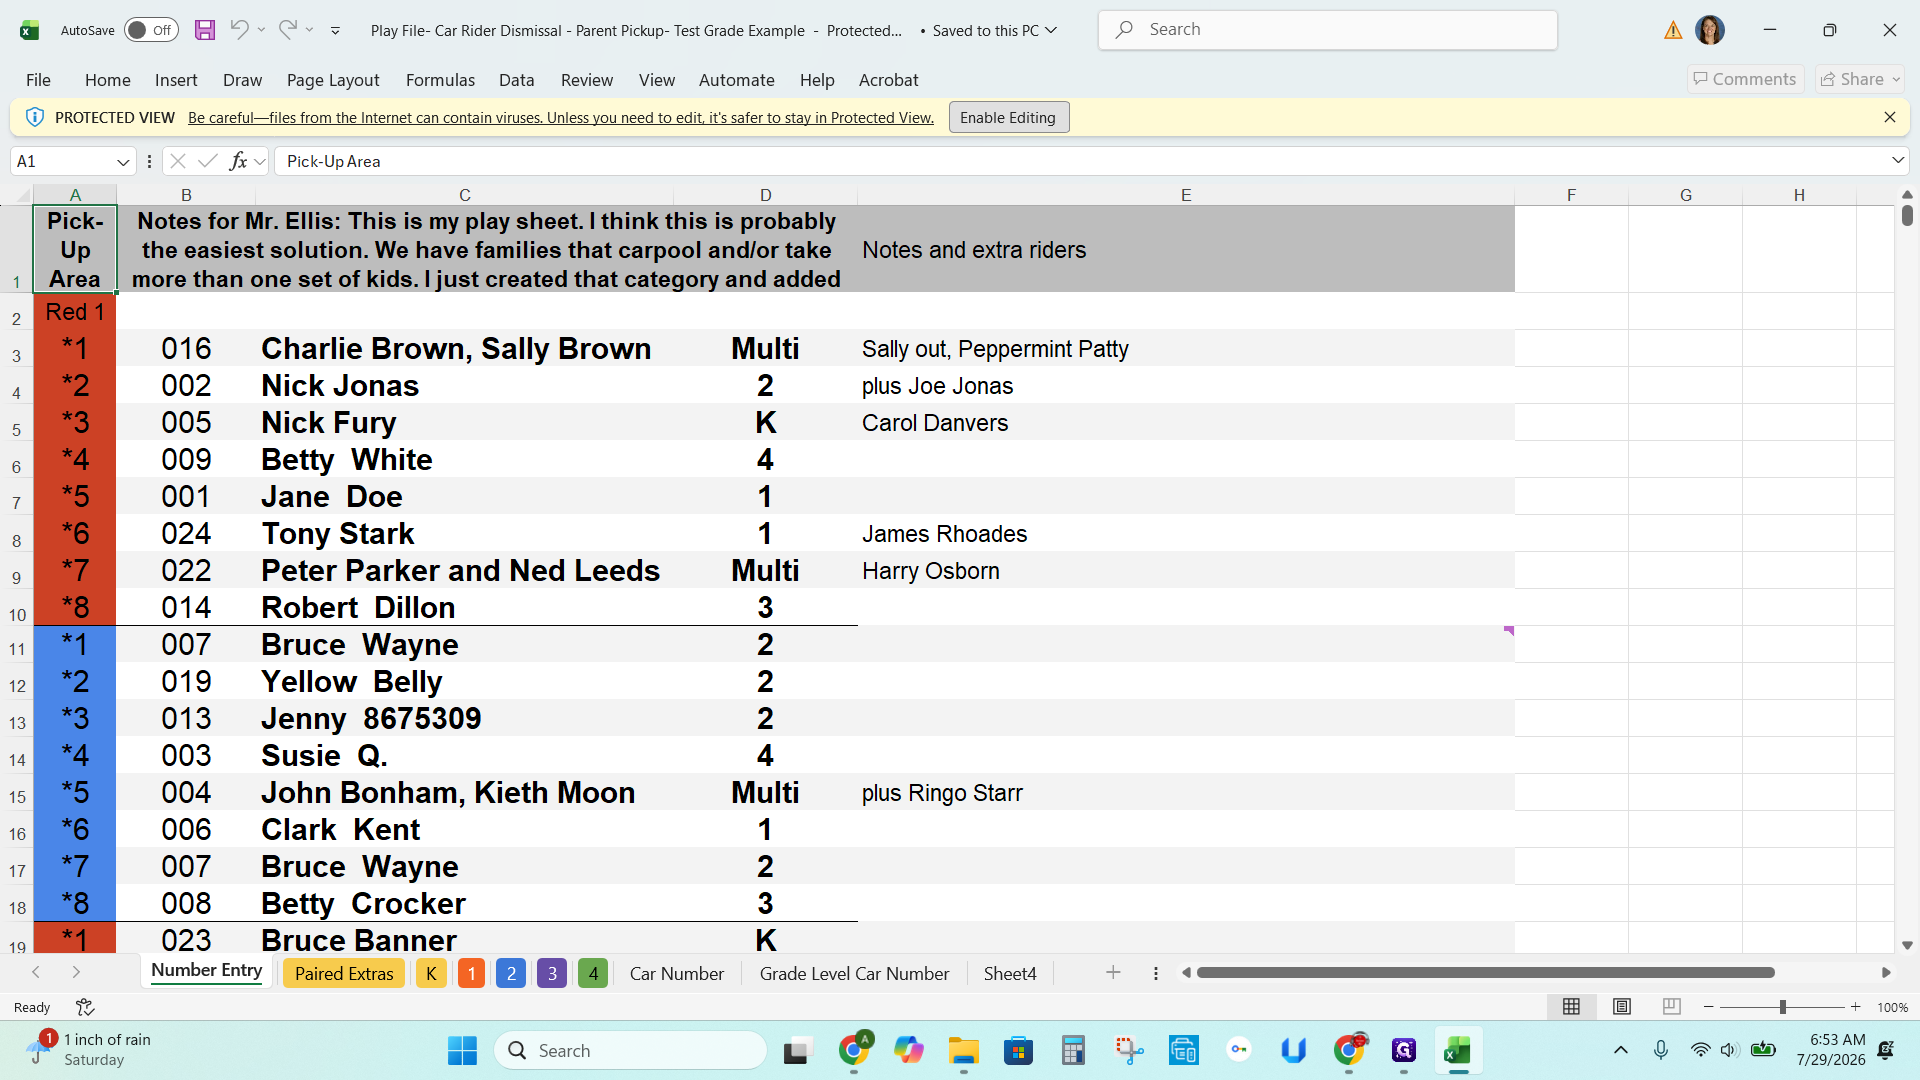The image size is (1920, 1080).
Task: Click the Name Box showing A1
Action: tap(62, 161)
